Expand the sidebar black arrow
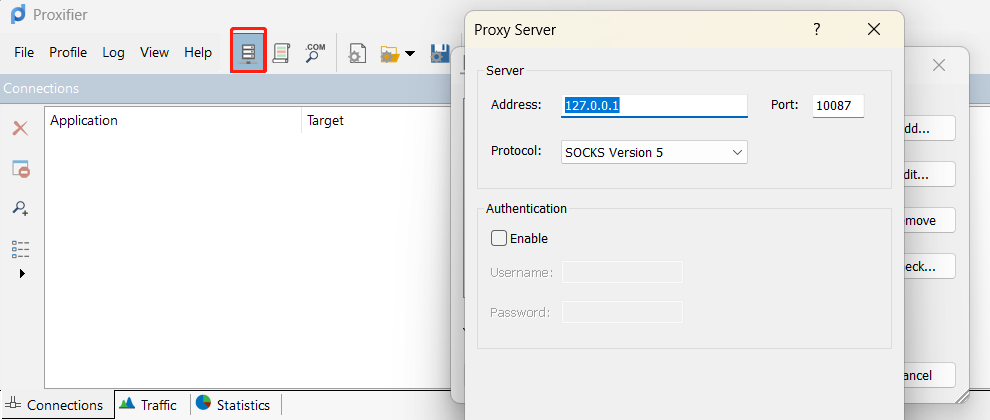The image size is (990, 420). click(x=22, y=273)
